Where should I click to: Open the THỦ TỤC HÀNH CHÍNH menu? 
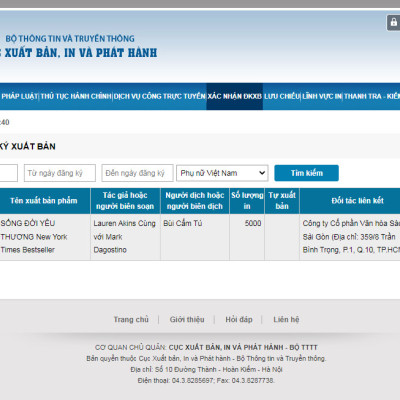[x=76, y=96]
